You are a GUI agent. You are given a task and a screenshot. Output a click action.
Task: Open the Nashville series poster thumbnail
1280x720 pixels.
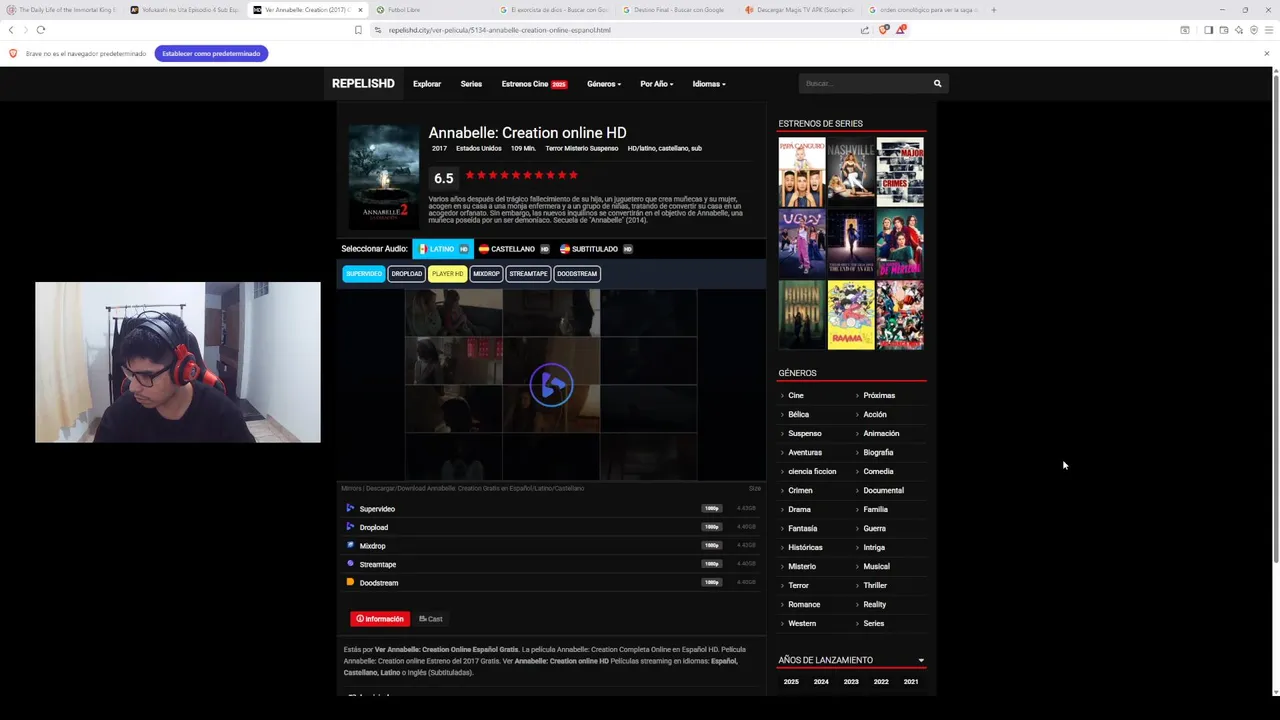pyautogui.click(x=851, y=172)
